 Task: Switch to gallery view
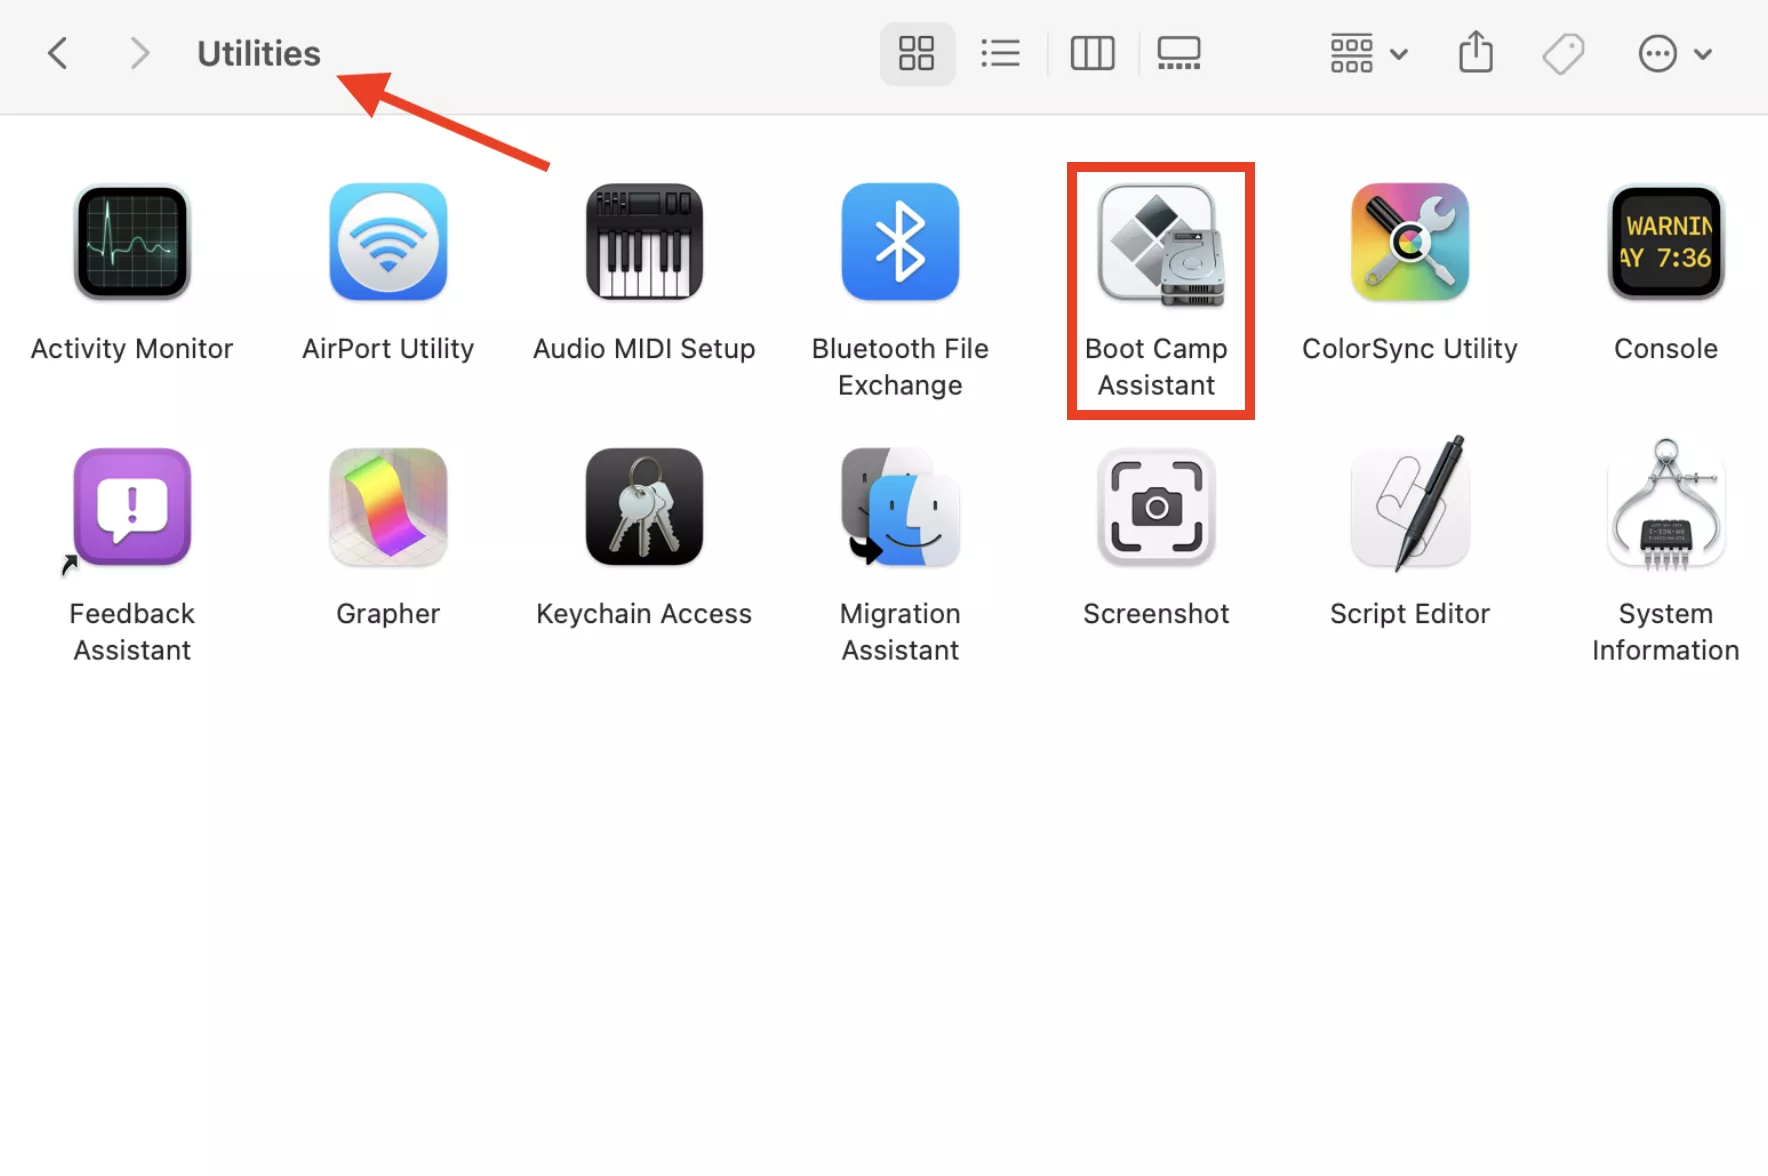tap(1179, 53)
